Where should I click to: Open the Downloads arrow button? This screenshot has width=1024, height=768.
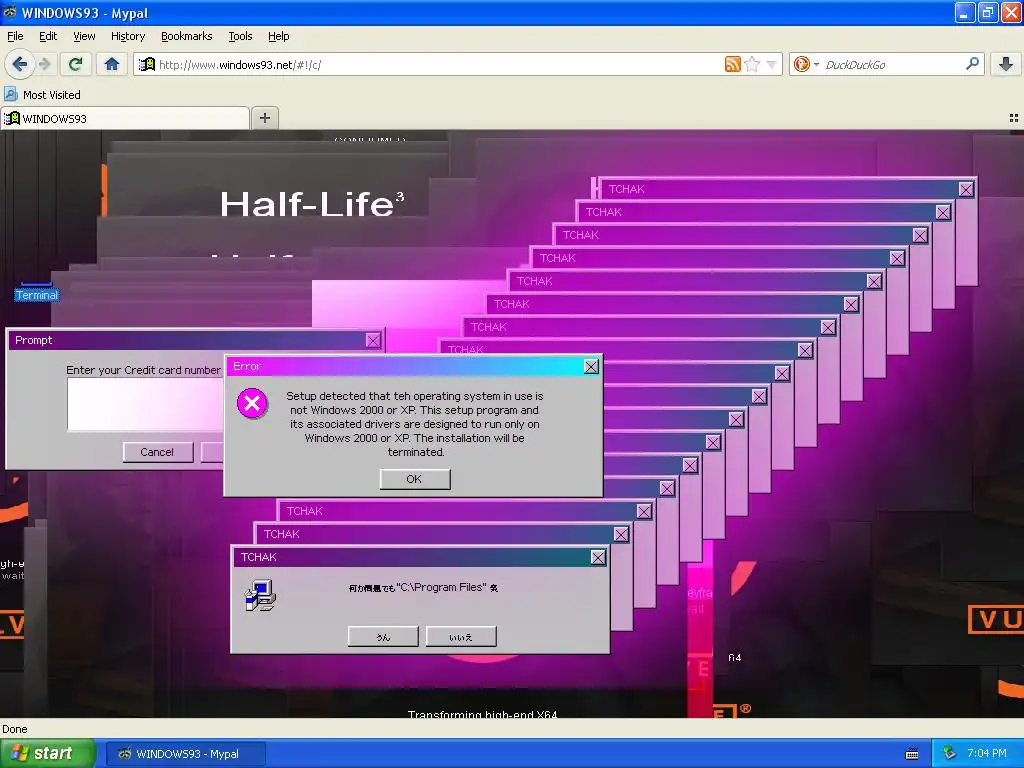tap(1006, 64)
